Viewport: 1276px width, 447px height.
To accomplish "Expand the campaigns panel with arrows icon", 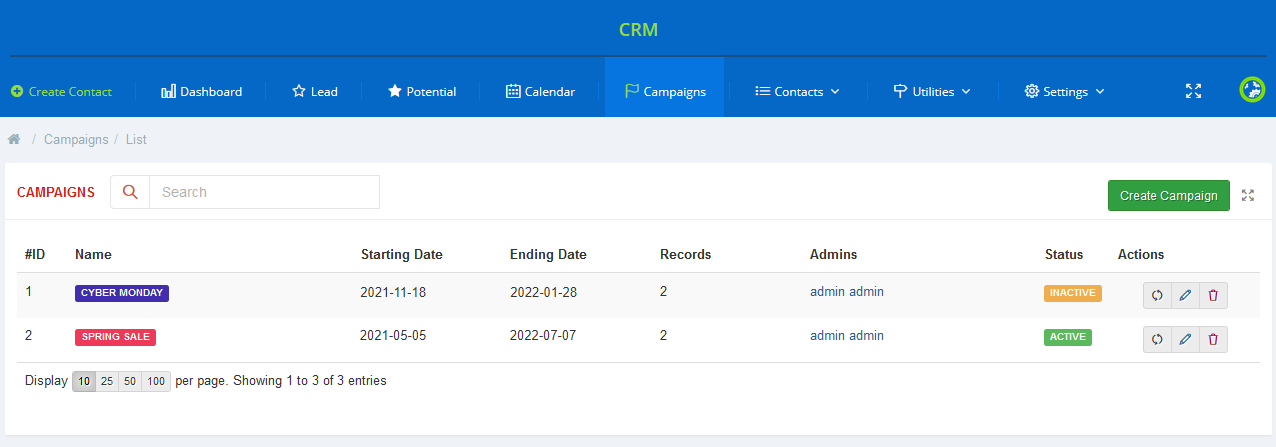I will pos(1247,195).
